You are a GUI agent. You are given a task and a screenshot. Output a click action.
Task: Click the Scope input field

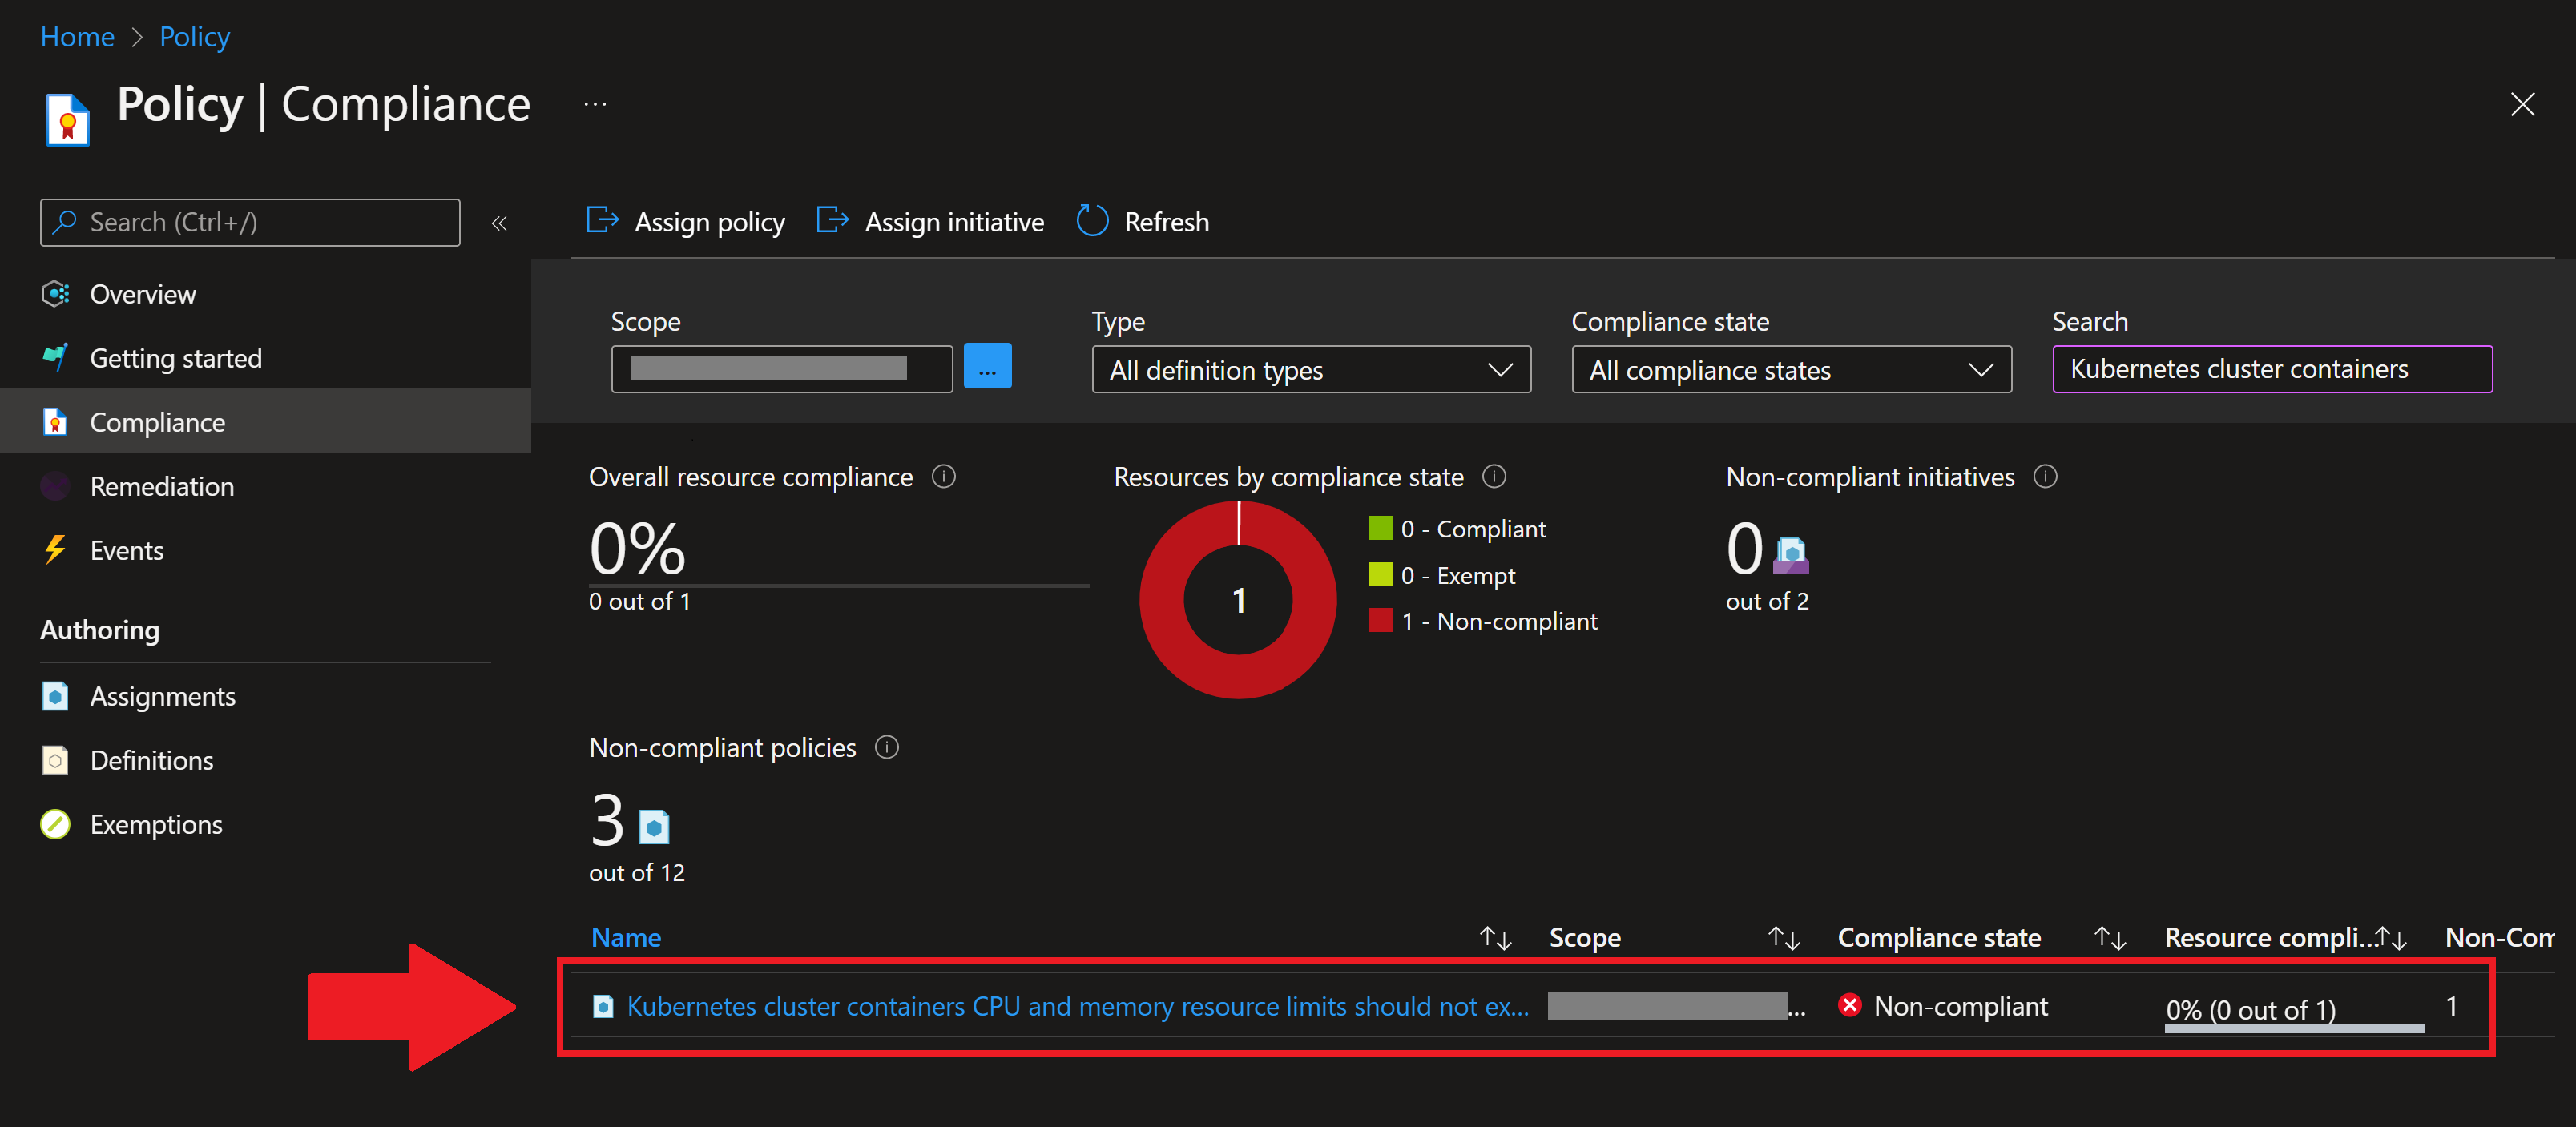(781, 369)
